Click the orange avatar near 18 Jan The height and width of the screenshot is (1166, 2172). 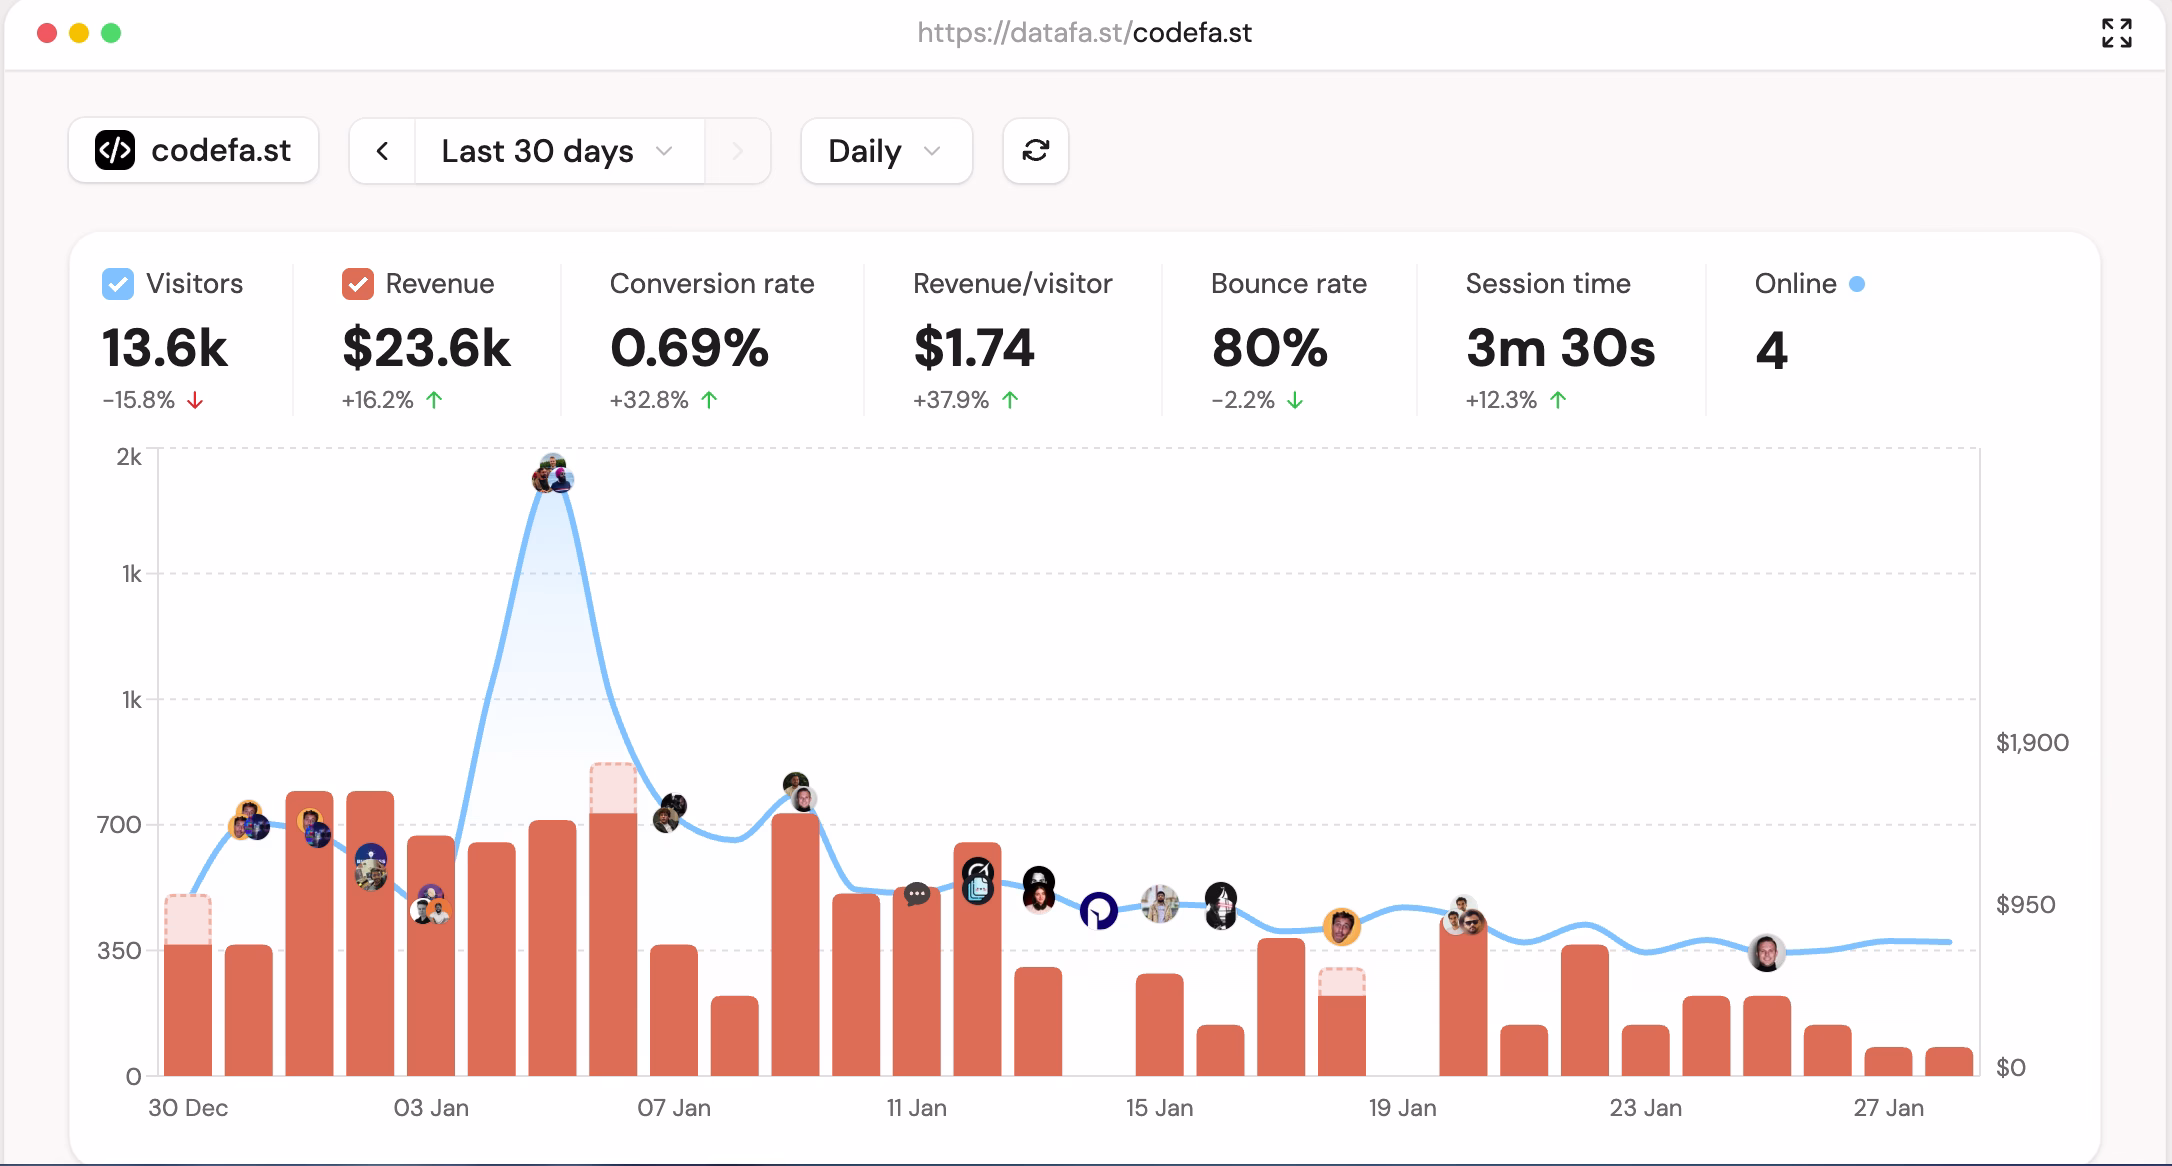[1341, 927]
